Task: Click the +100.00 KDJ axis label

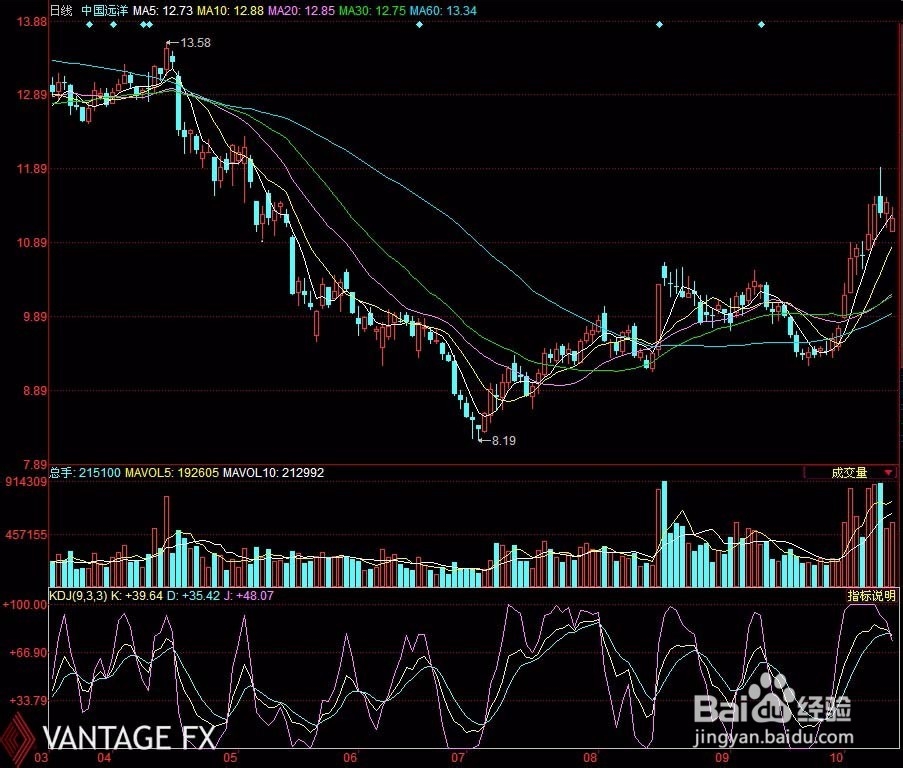Action: (25, 604)
